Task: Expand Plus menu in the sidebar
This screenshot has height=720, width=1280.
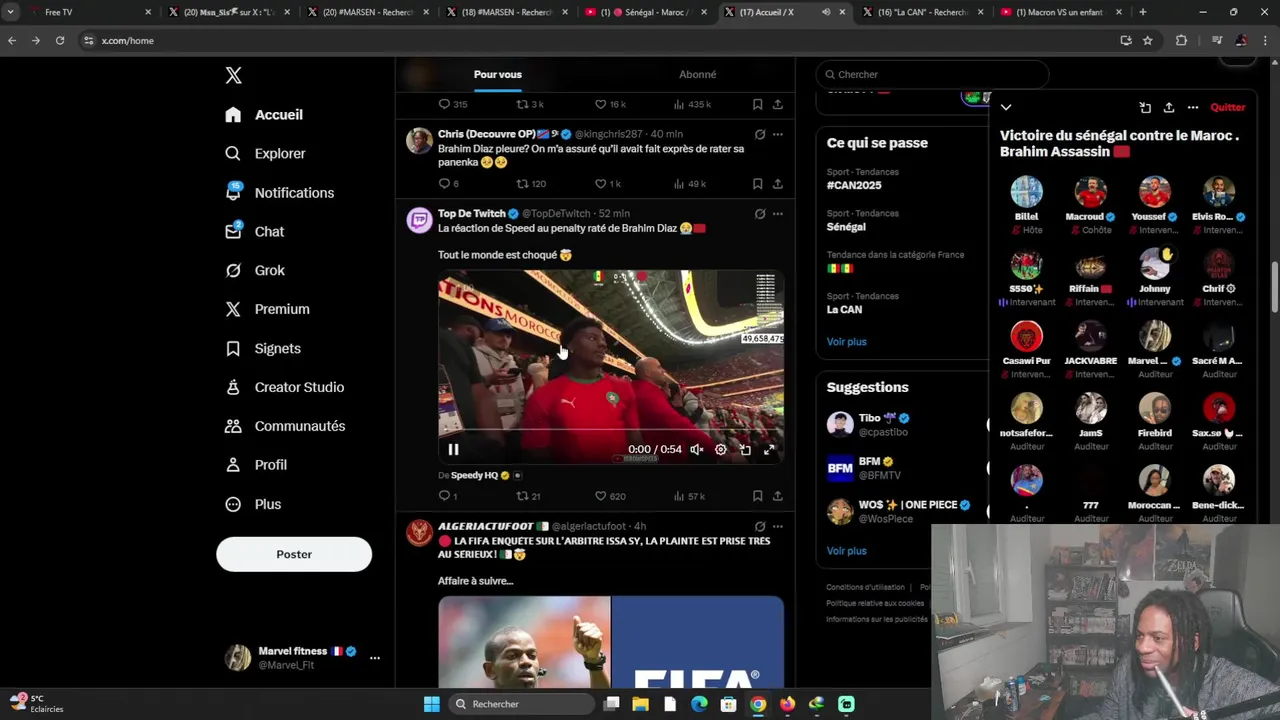Action: [x=254, y=504]
